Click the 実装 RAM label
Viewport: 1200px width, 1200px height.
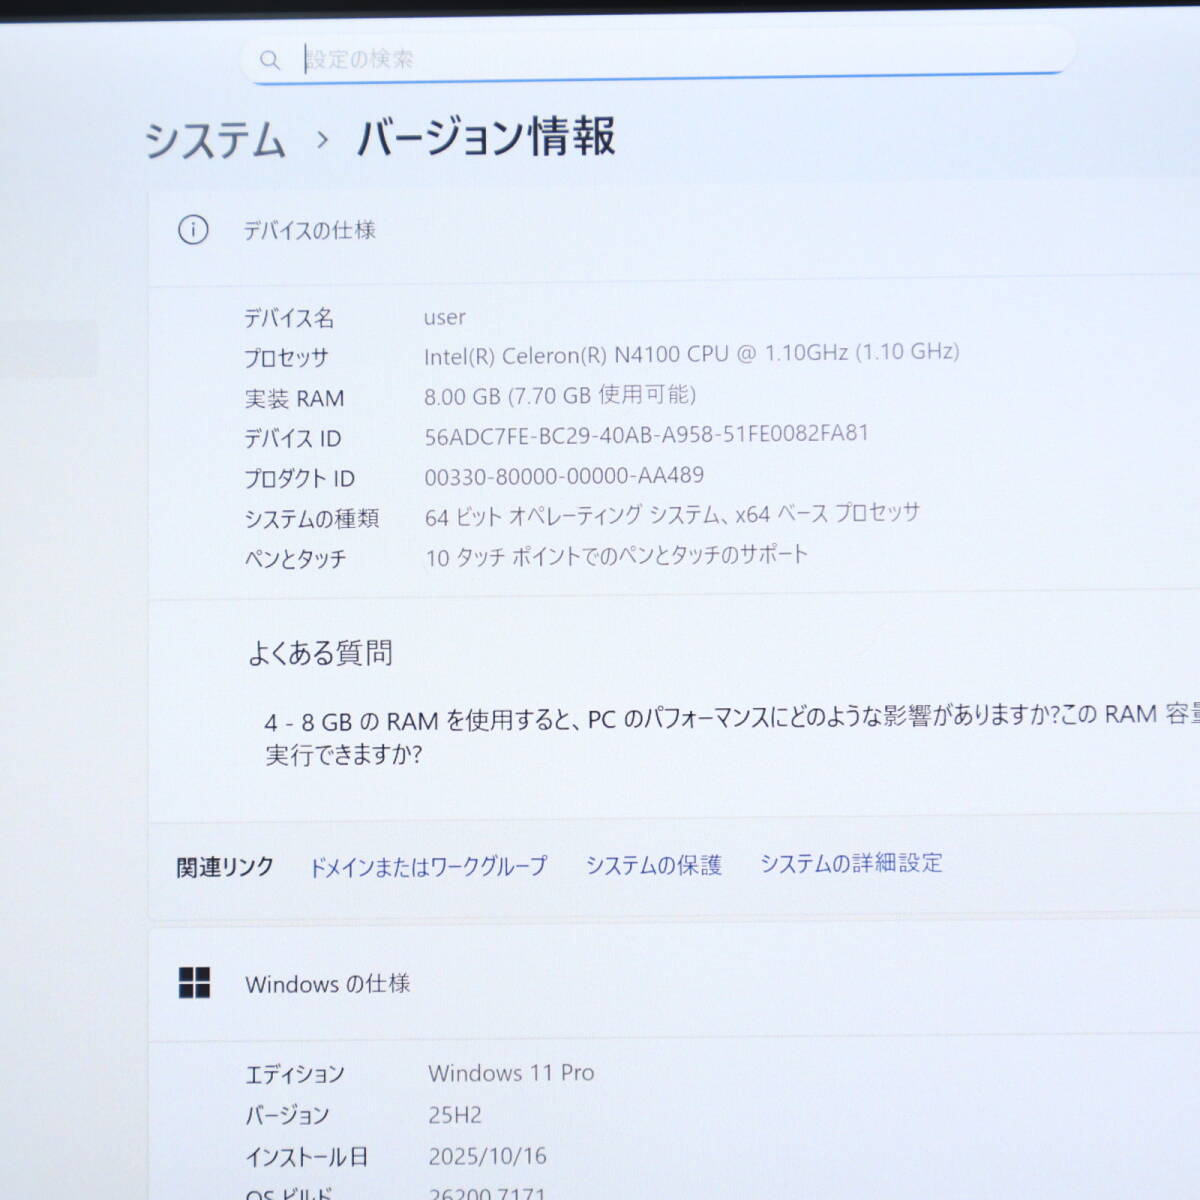pyautogui.click(x=294, y=398)
